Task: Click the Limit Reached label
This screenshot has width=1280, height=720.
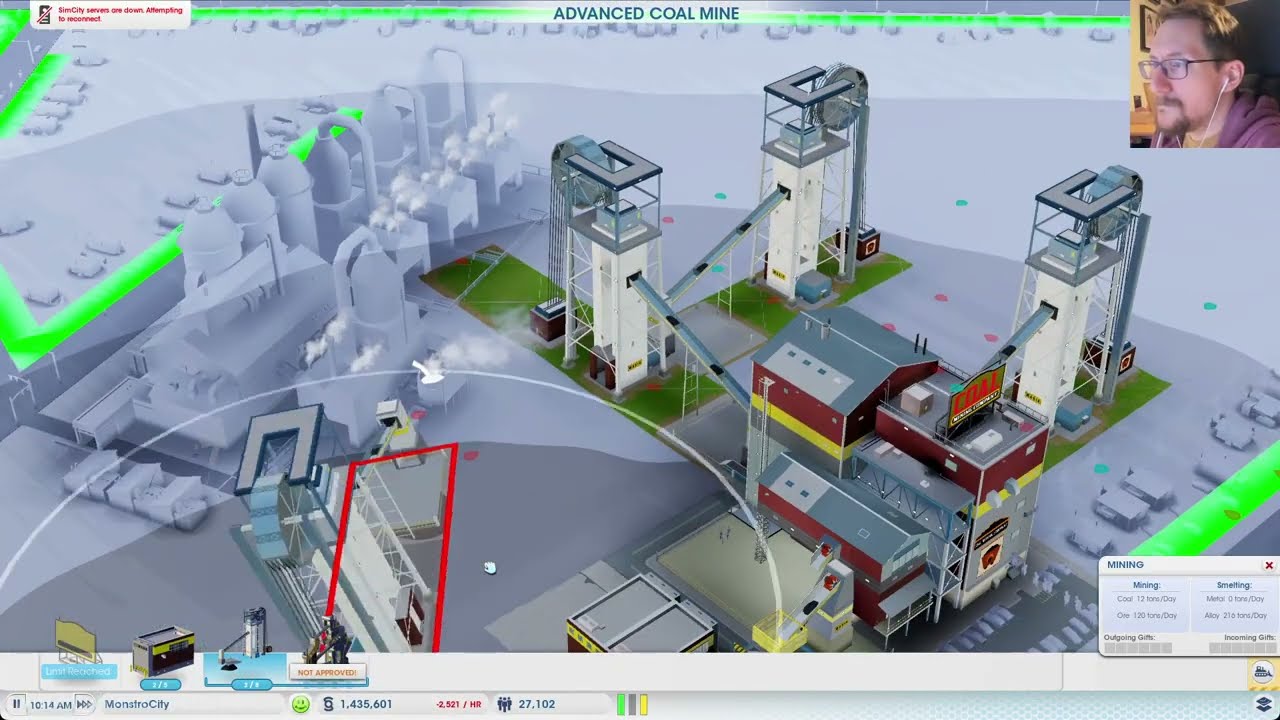Action: (77, 671)
